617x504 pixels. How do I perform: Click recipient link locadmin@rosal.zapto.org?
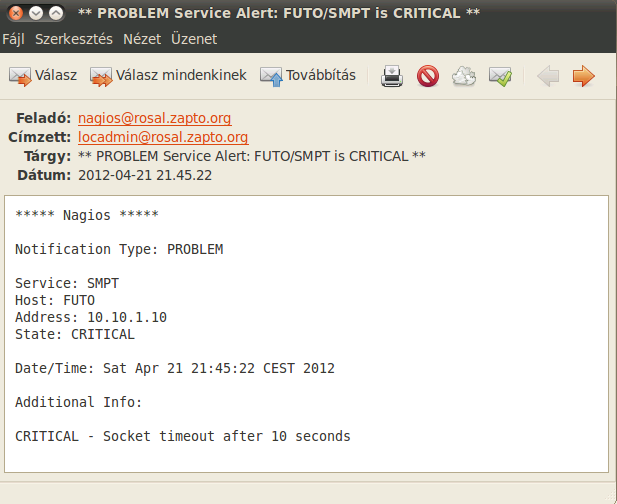point(163,137)
